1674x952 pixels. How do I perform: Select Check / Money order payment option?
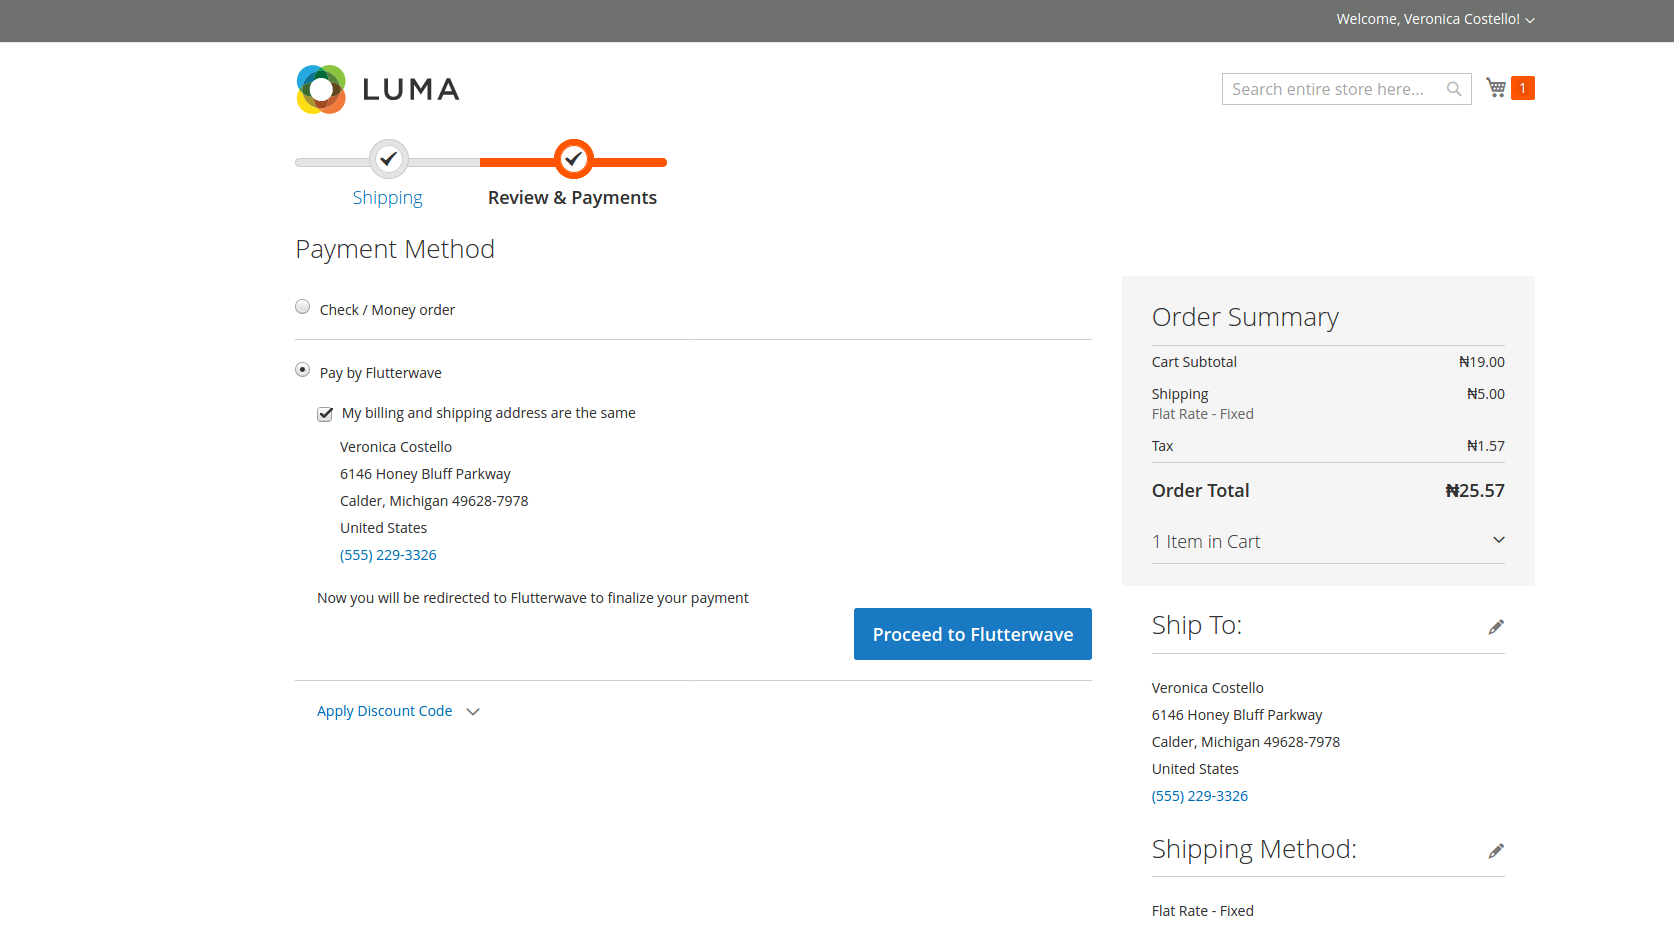coord(303,307)
